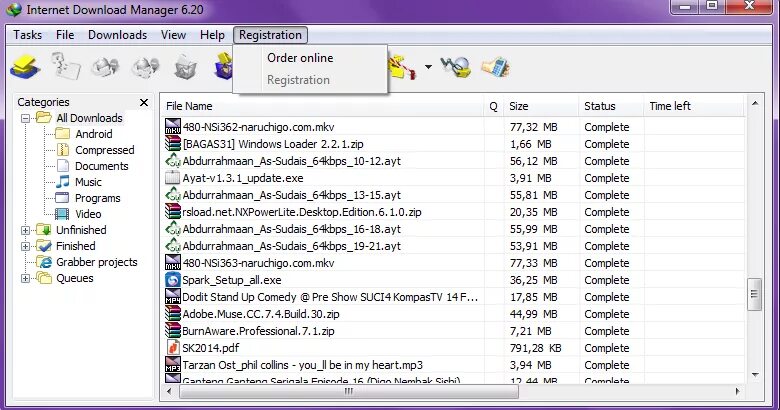Close the Categories panel
Screen dimensions: 780x410
point(144,102)
